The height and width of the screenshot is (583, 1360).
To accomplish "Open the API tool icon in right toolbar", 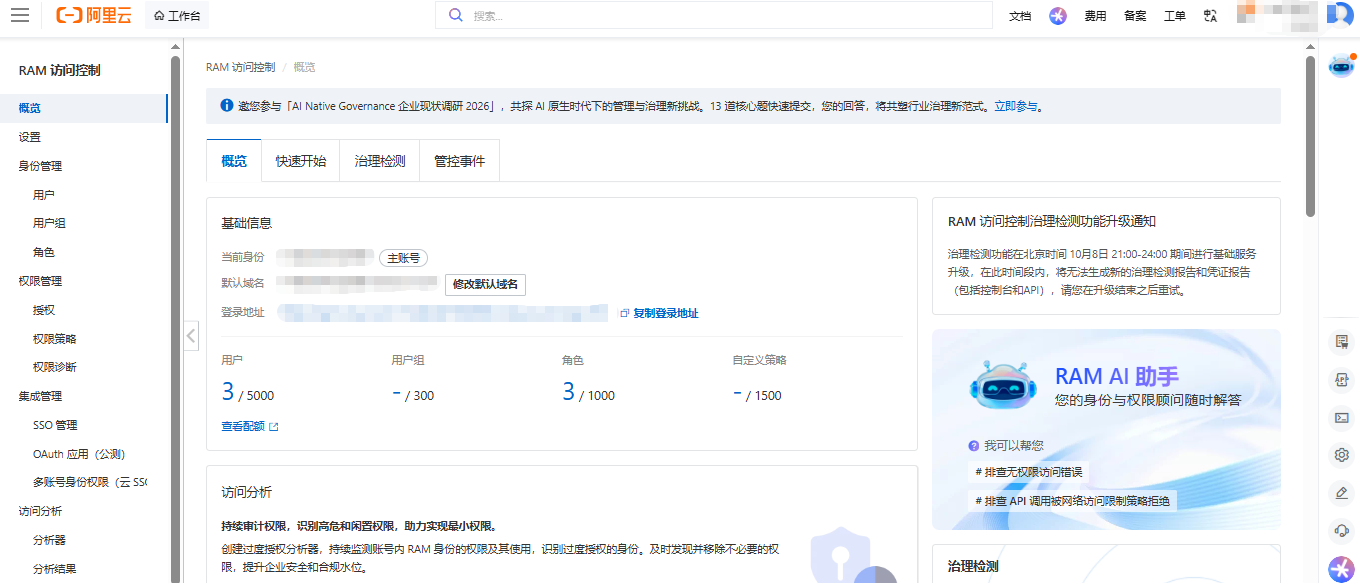I will pos(1342,380).
